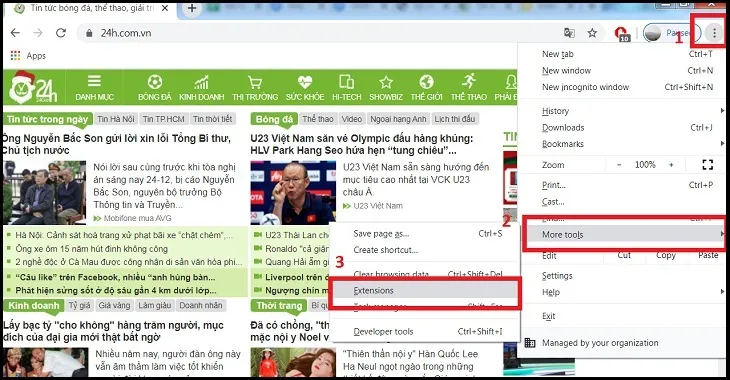Open the HI-TECH devices section
The image size is (730, 380).
click(x=346, y=88)
